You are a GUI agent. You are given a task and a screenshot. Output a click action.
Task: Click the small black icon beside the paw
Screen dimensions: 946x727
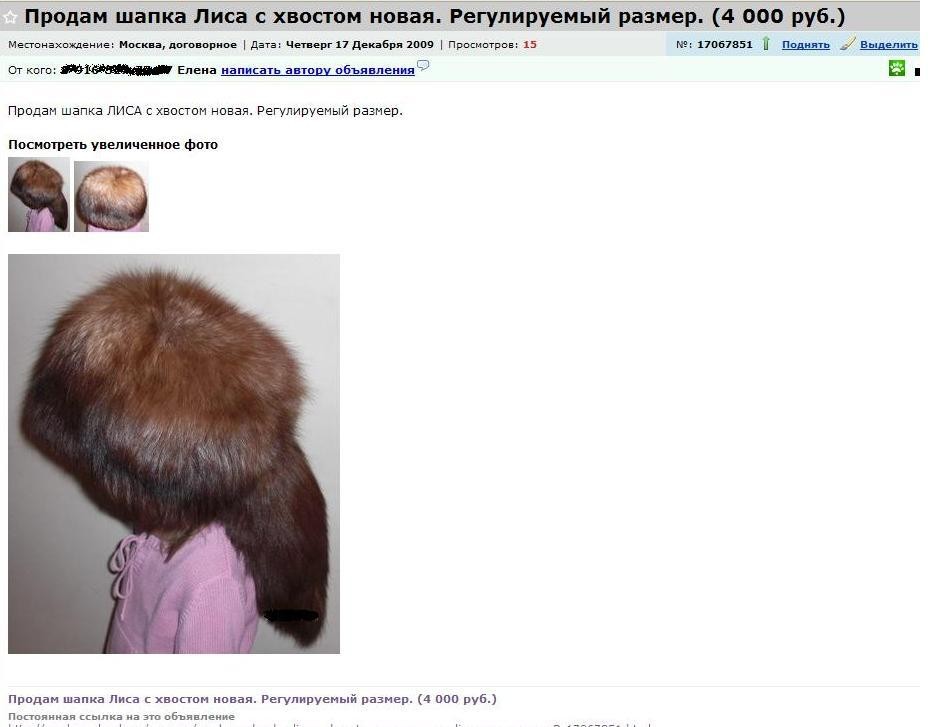(x=917, y=72)
